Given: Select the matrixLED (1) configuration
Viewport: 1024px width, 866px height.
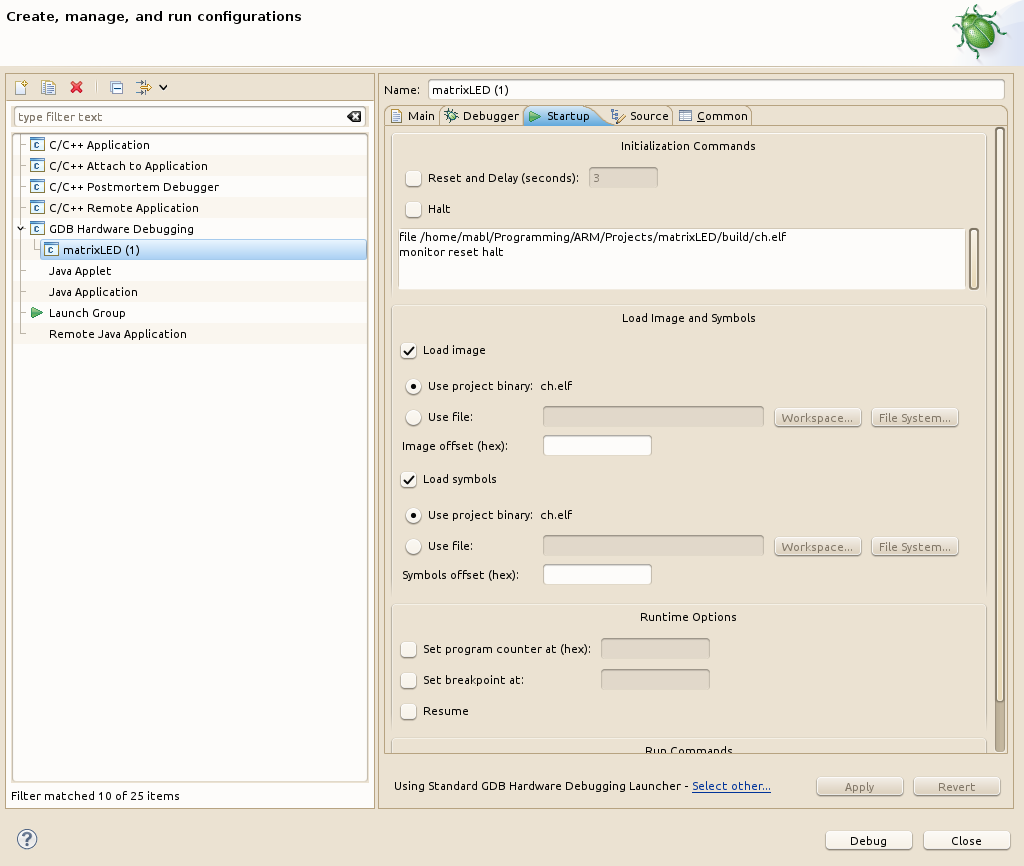Looking at the screenshot, I should (x=203, y=249).
